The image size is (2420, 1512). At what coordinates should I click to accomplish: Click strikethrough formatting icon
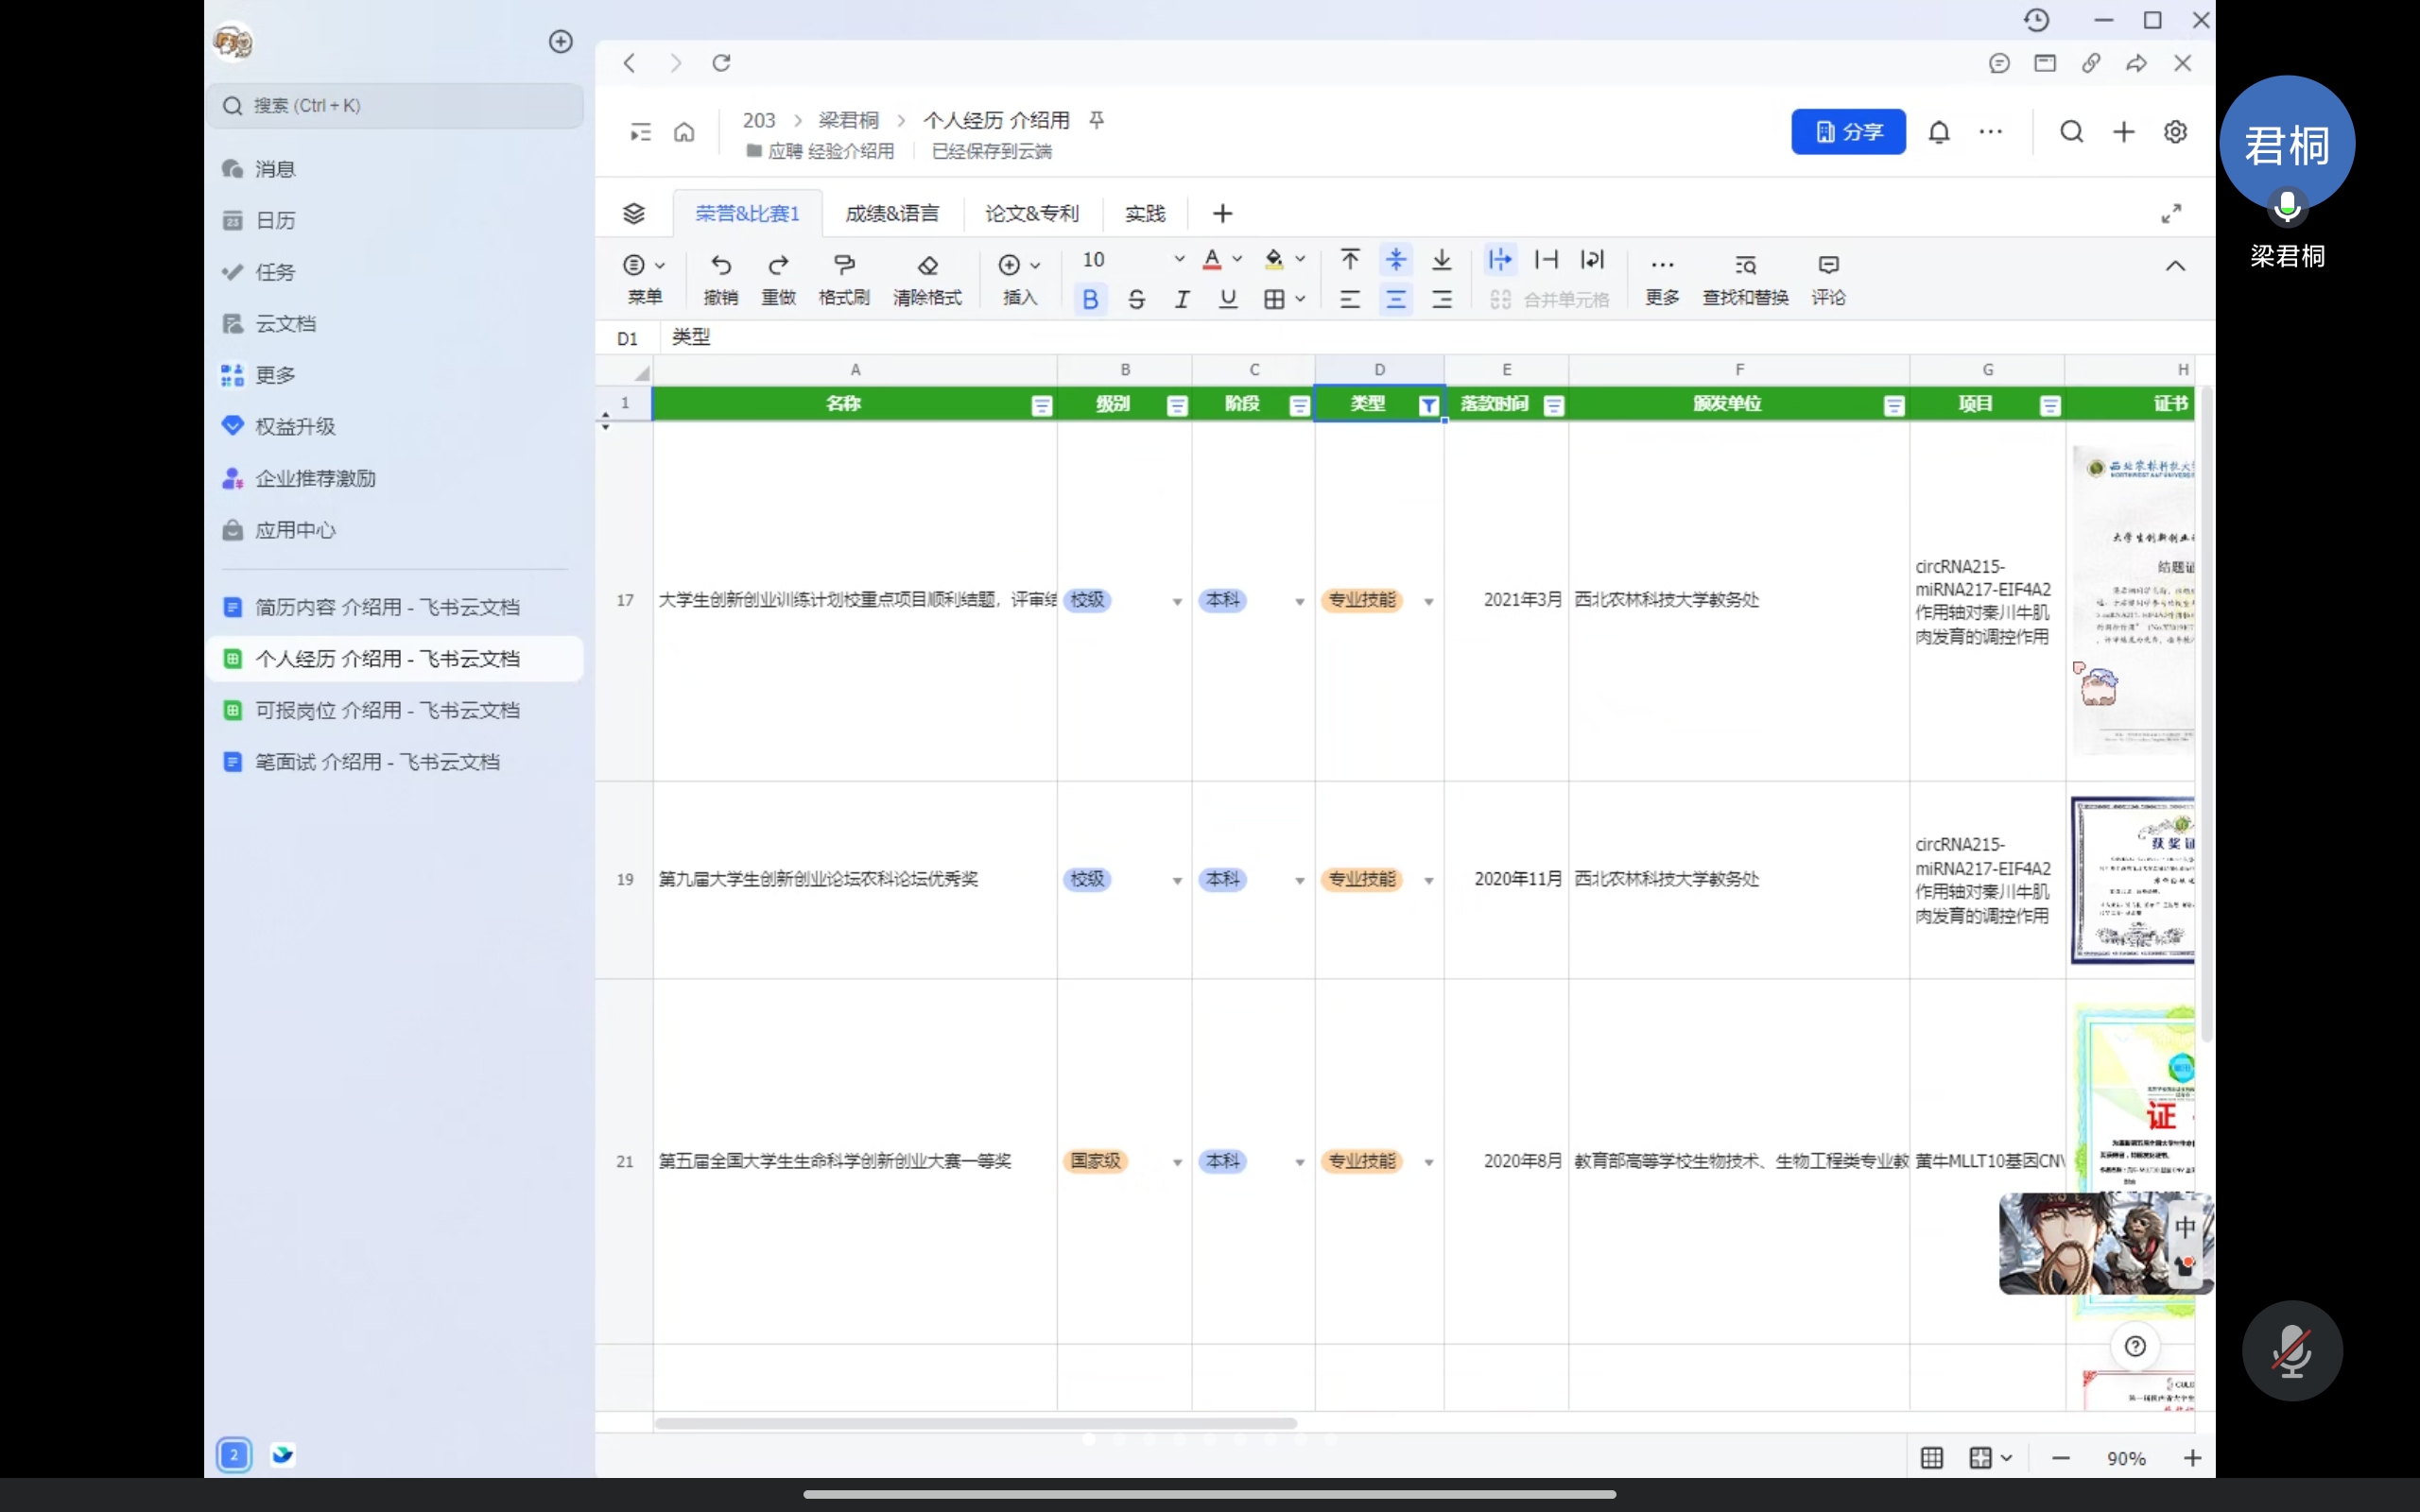(1136, 299)
